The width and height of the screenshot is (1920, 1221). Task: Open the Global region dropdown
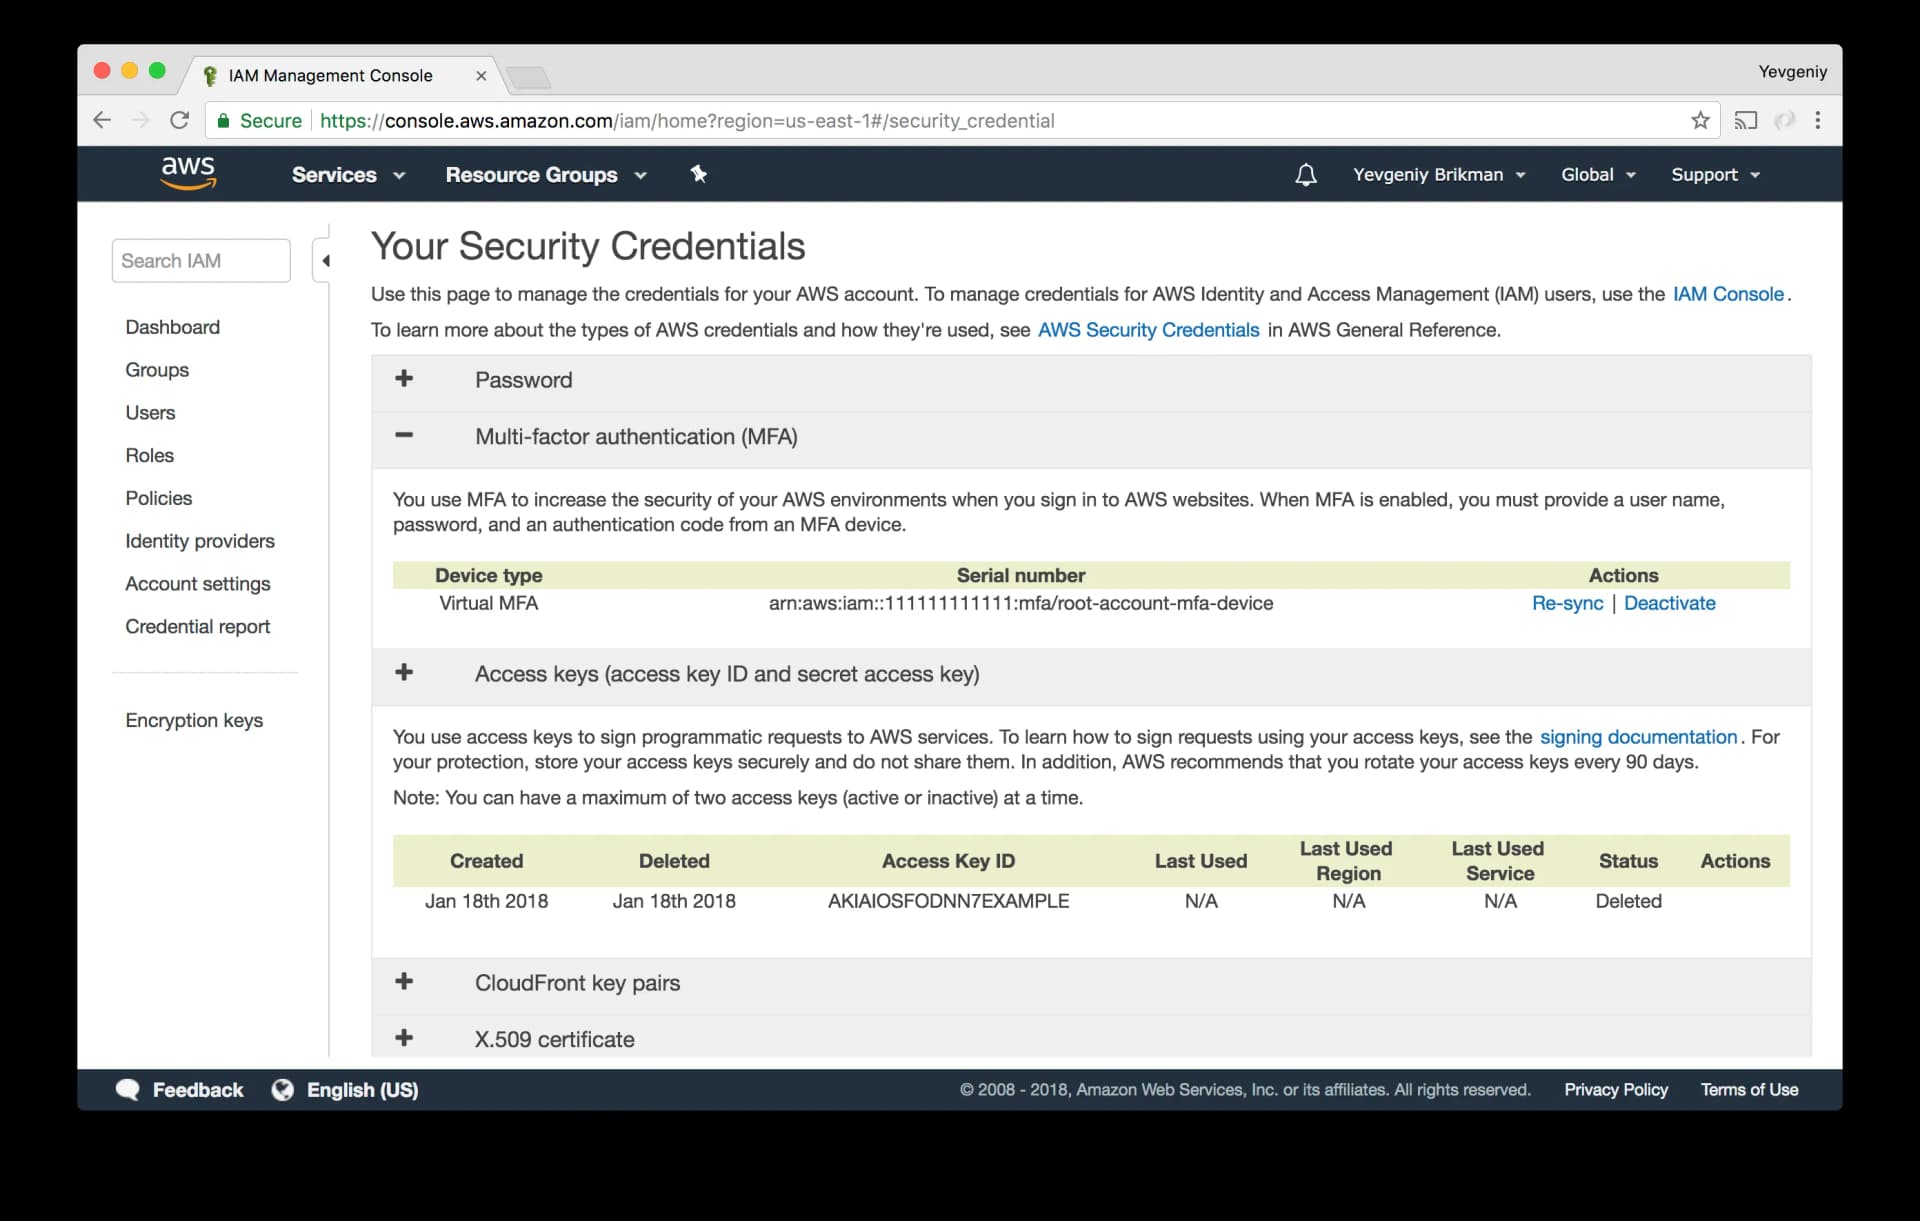click(1598, 175)
